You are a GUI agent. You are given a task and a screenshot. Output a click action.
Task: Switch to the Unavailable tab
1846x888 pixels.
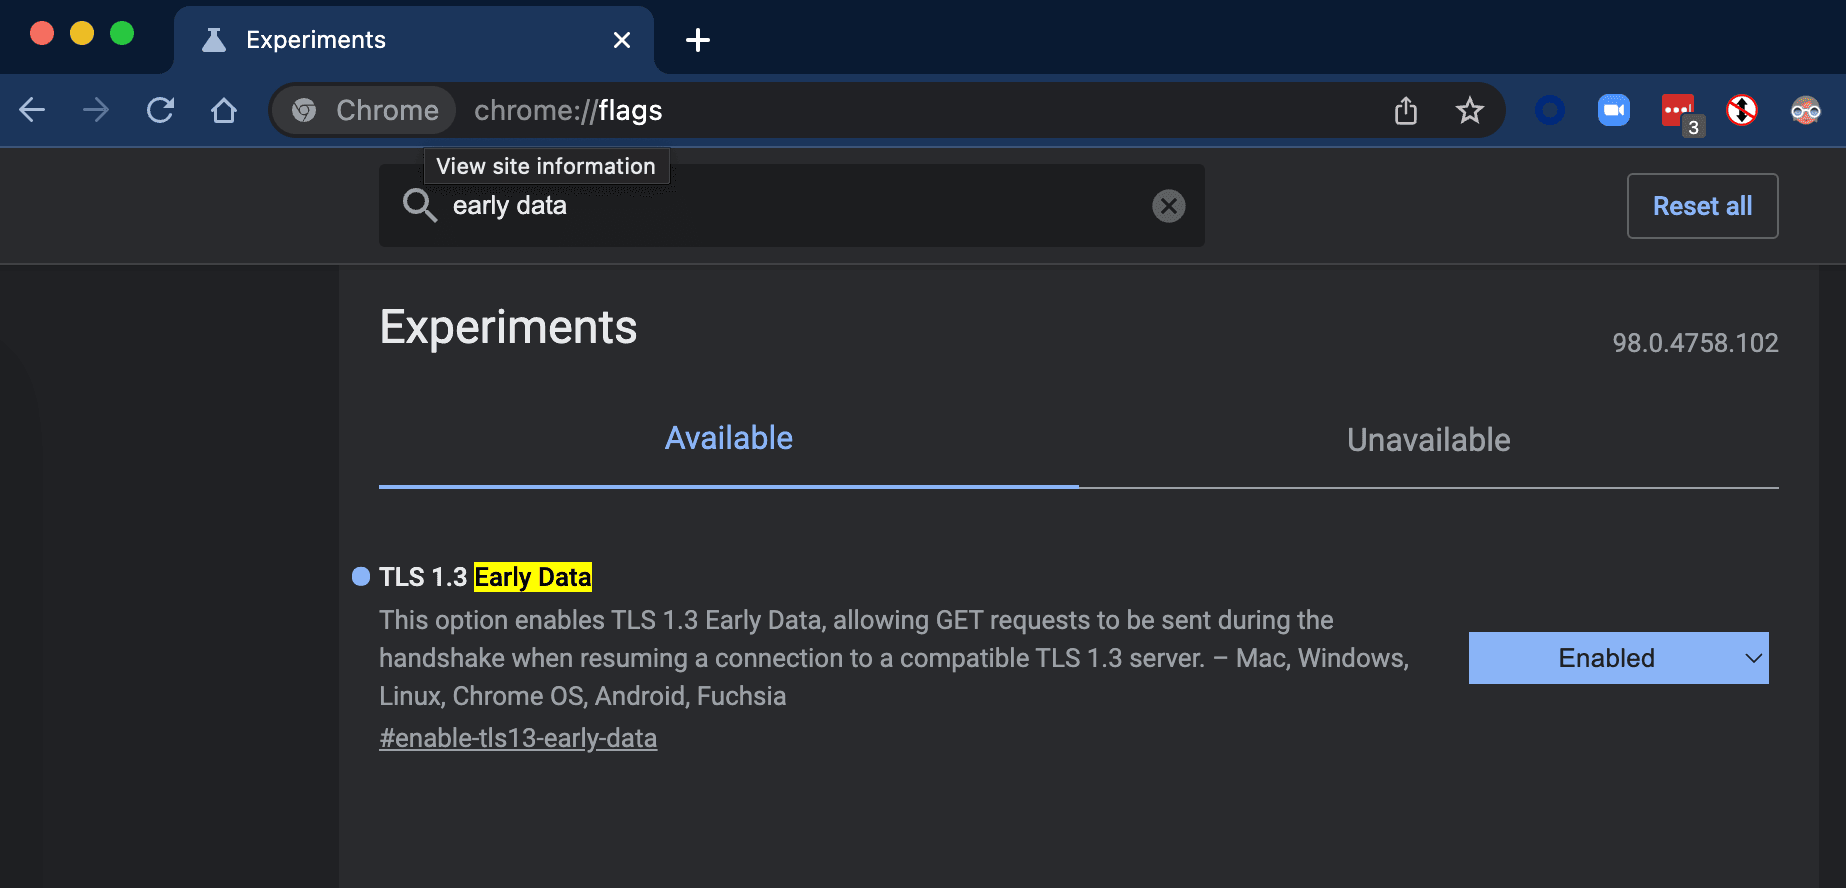pos(1428,440)
